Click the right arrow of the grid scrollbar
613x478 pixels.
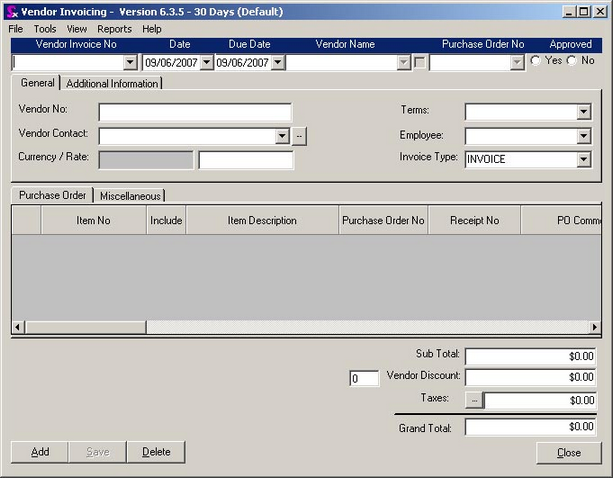(596, 327)
